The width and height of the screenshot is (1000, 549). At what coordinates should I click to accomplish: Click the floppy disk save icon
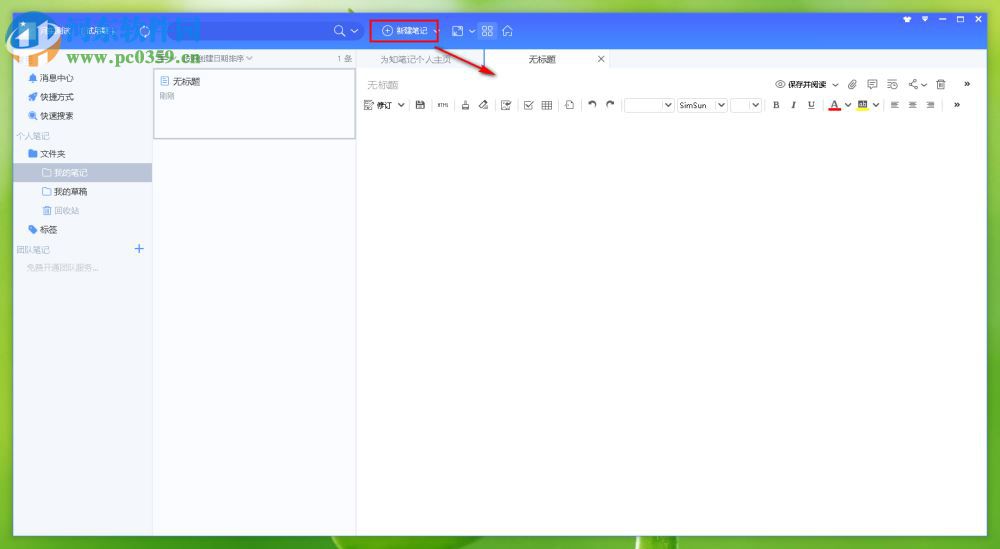420,105
